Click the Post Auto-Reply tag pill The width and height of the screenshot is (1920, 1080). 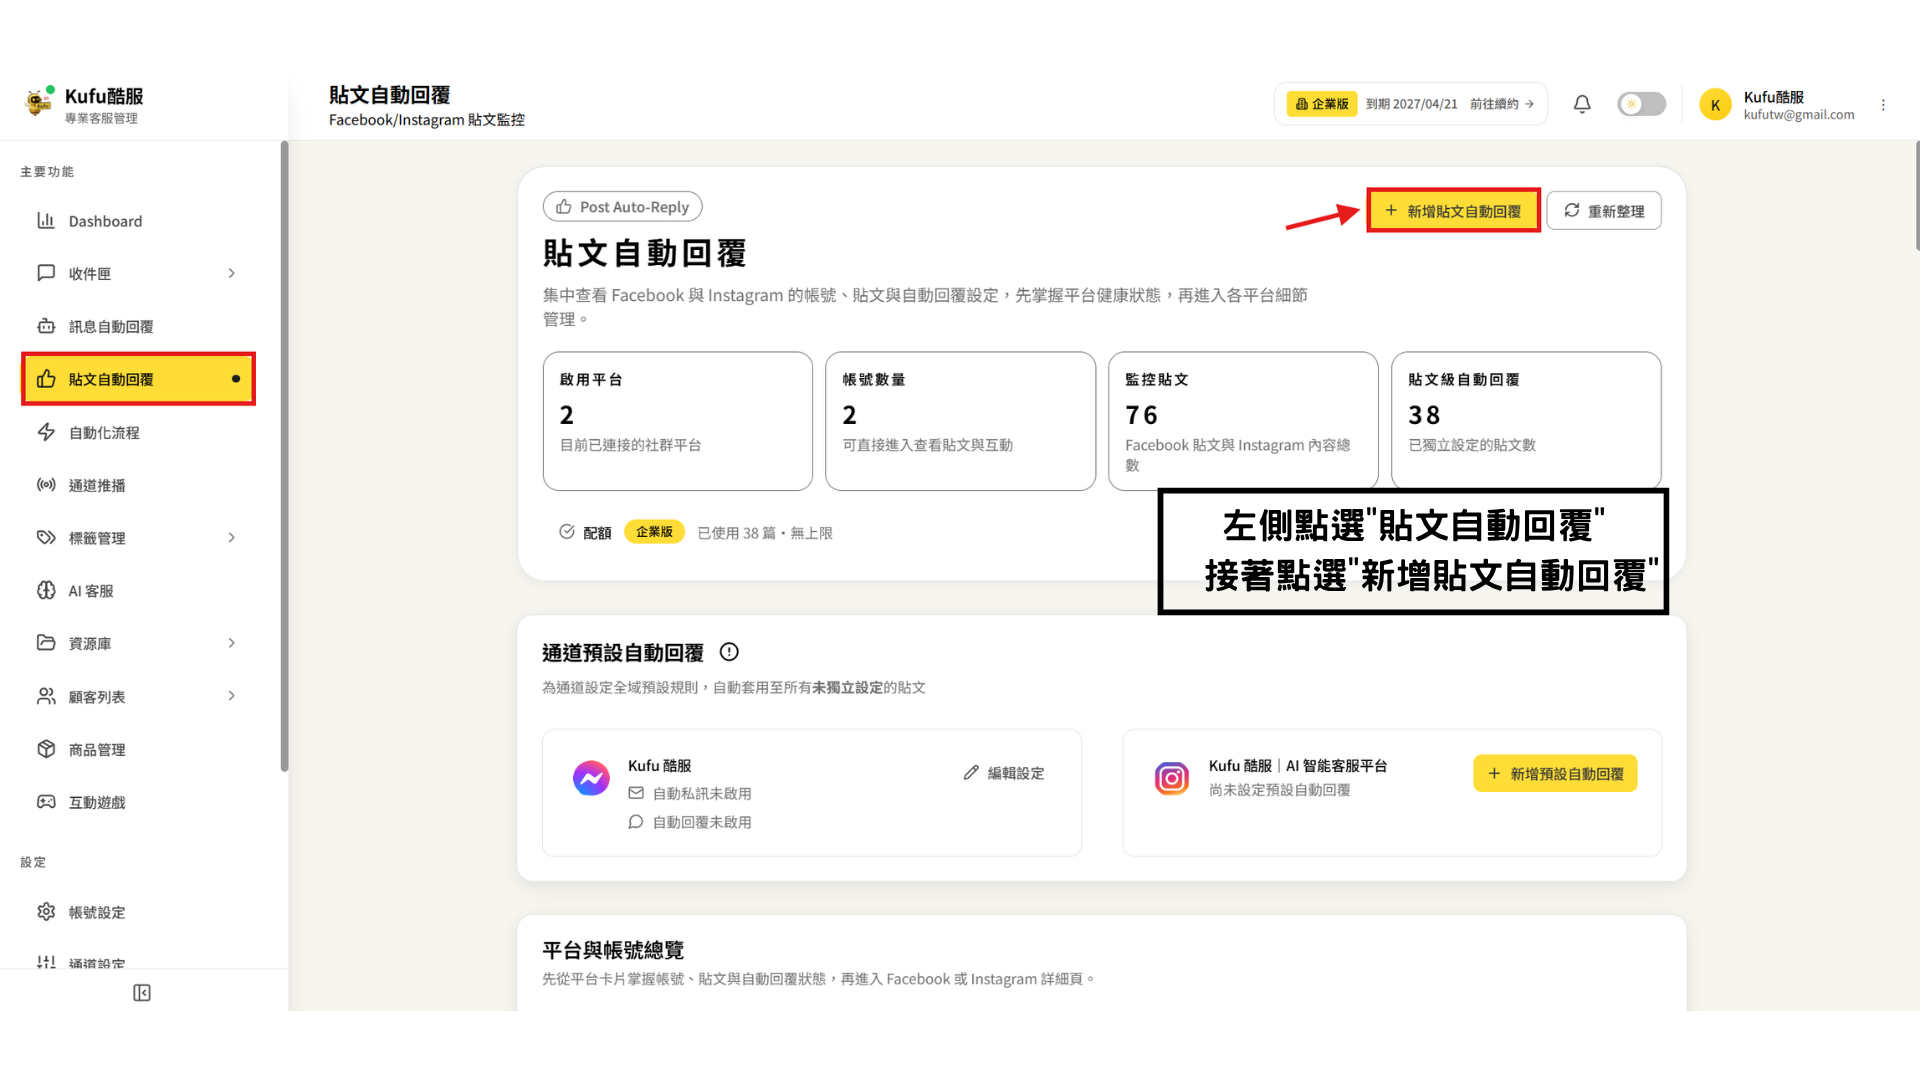(622, 207)
